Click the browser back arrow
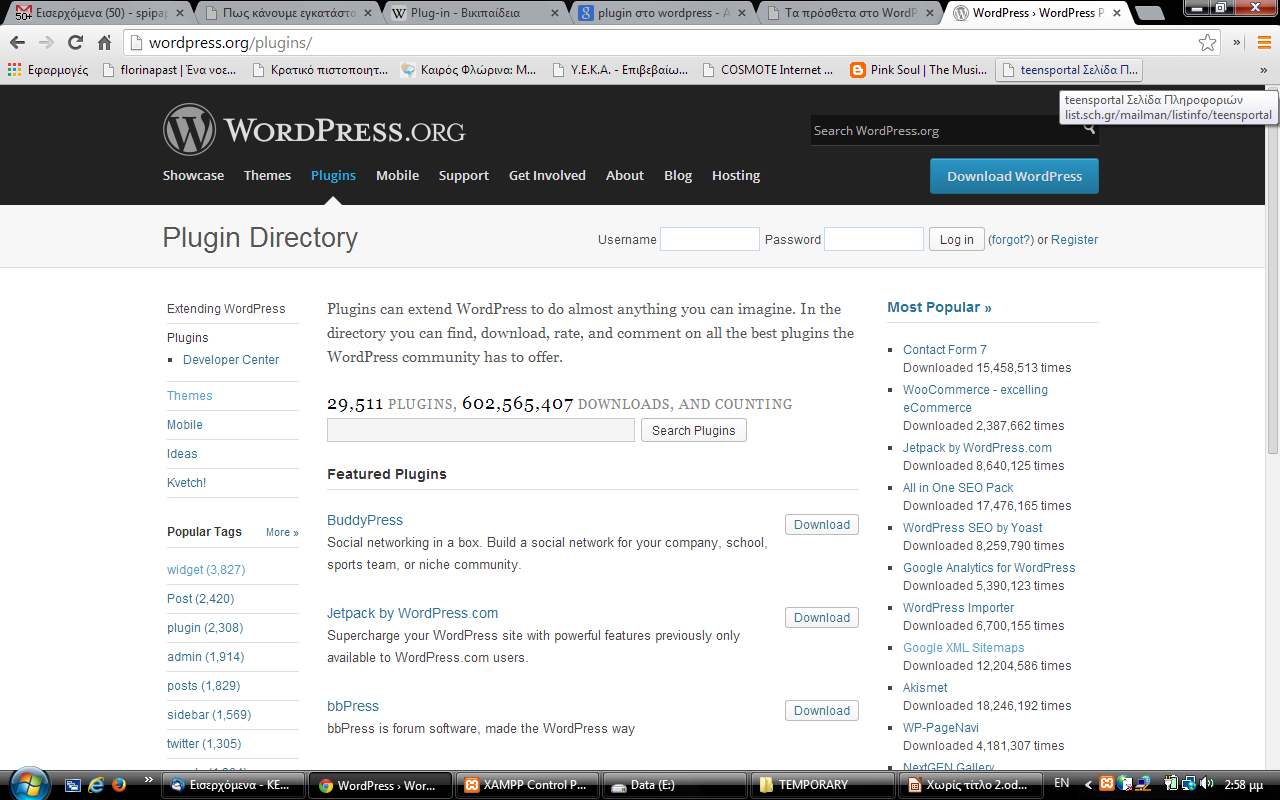1280x800 pixels. 17,43
